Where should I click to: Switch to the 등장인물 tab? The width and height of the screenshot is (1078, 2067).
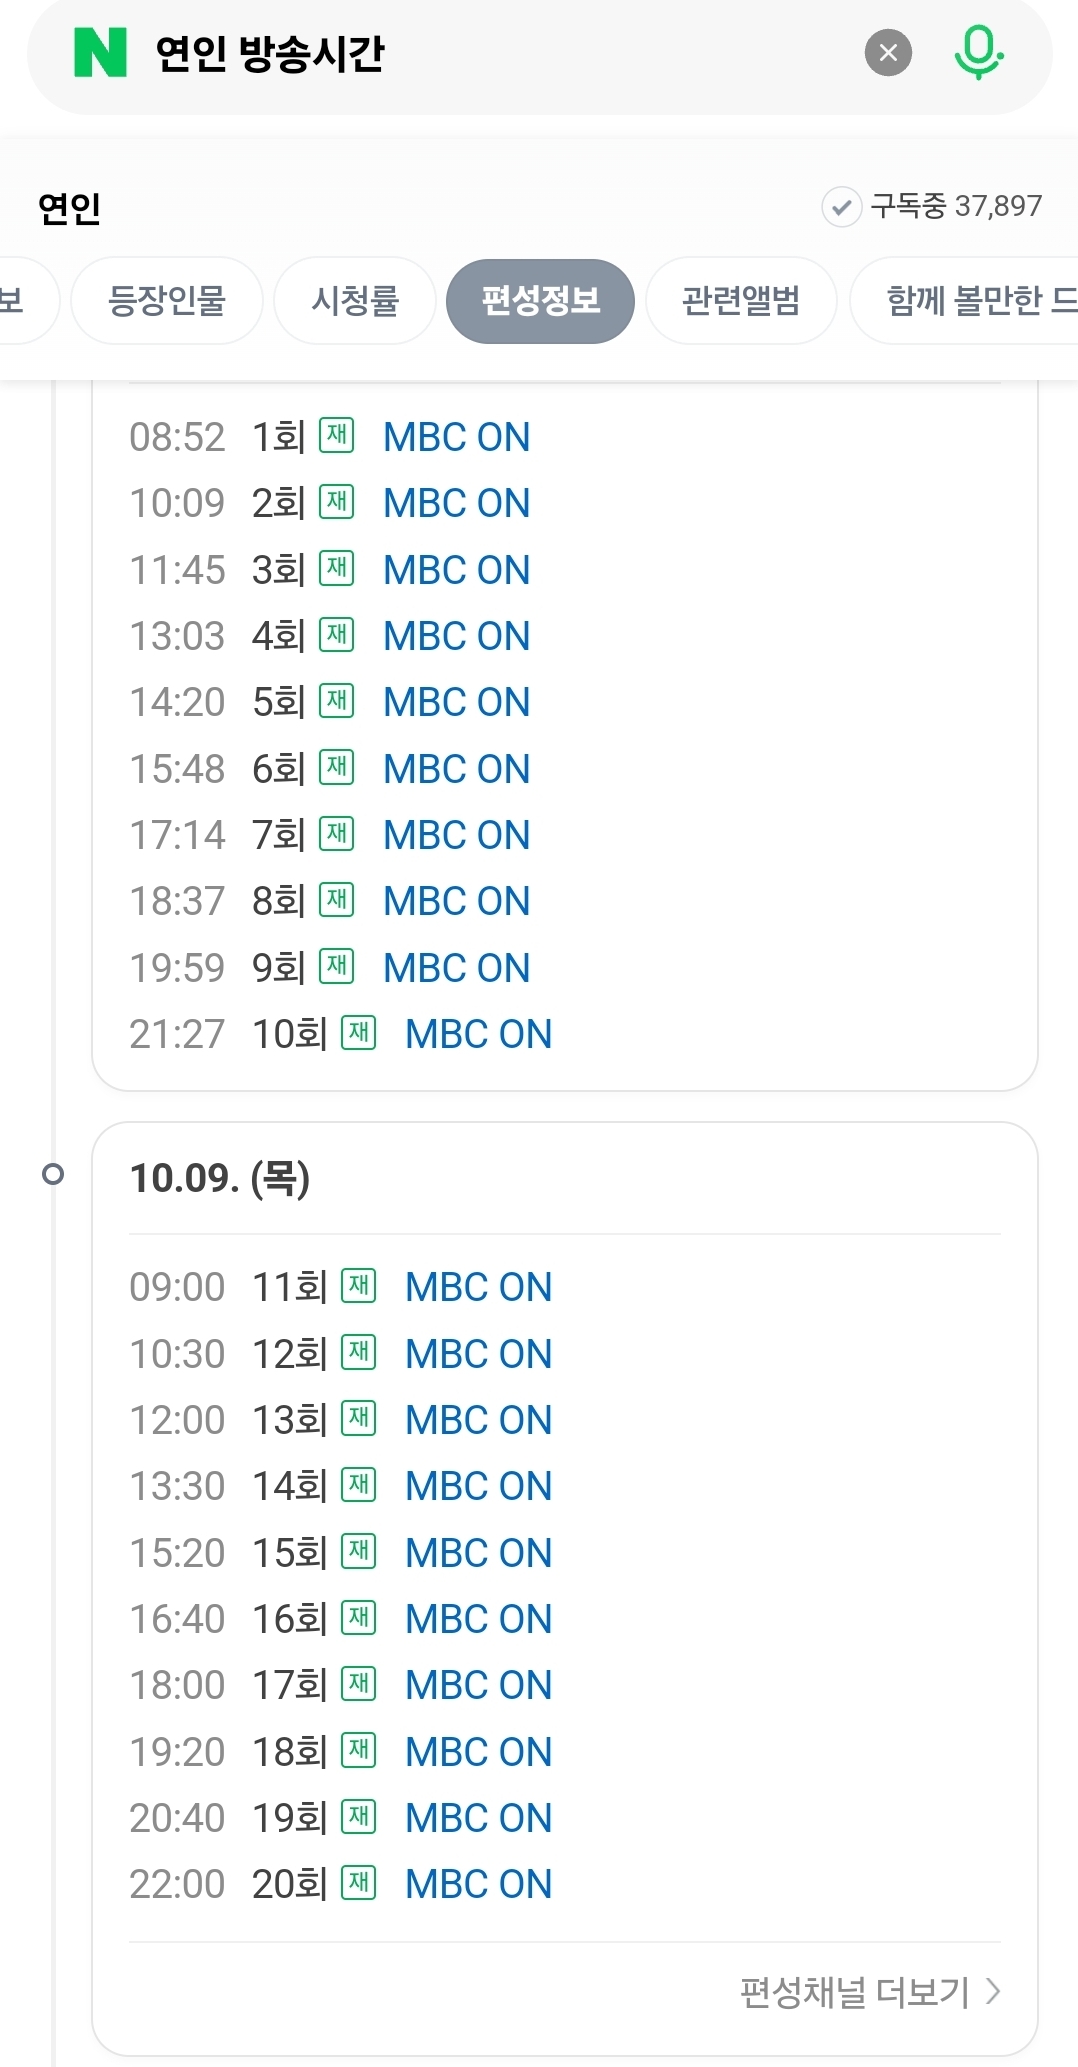pos(167,300)
